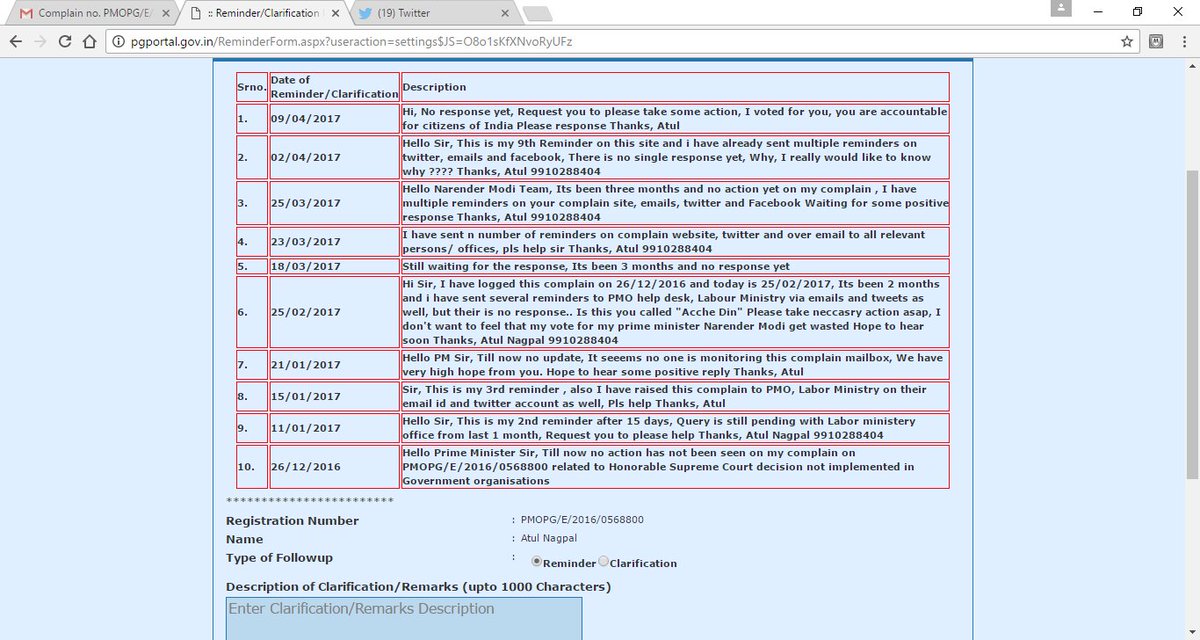Click the Description column header
Screen dimensions: 1200x640
[675, 87]
